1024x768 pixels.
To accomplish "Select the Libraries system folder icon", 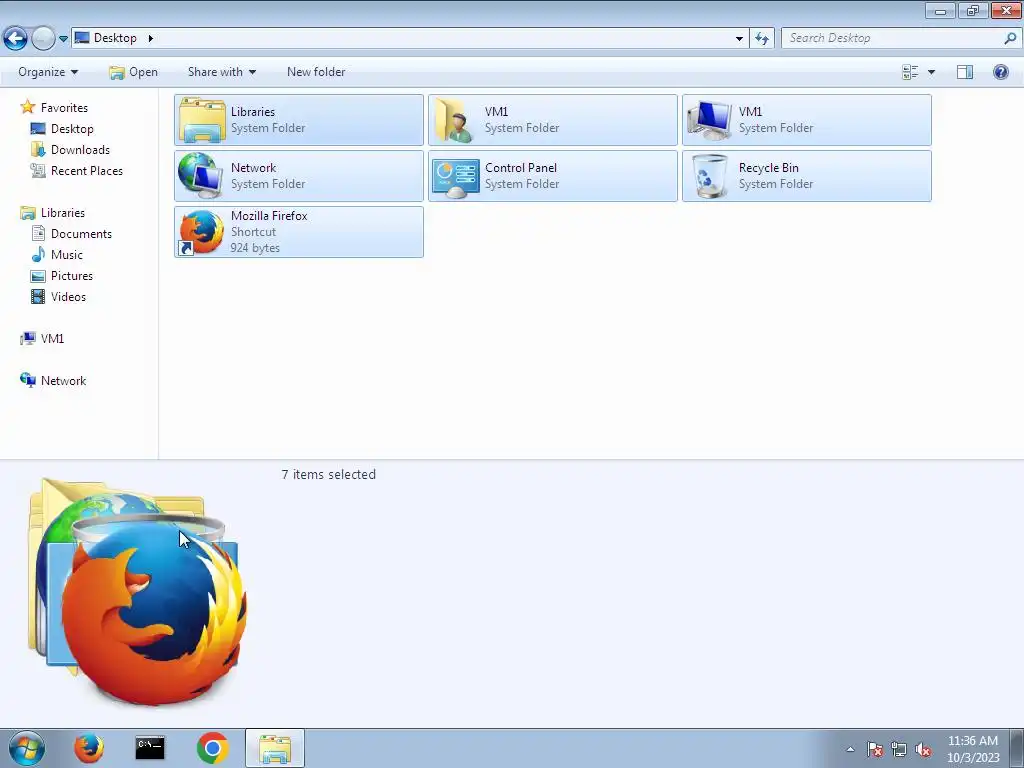I will [x=202, y=120].
